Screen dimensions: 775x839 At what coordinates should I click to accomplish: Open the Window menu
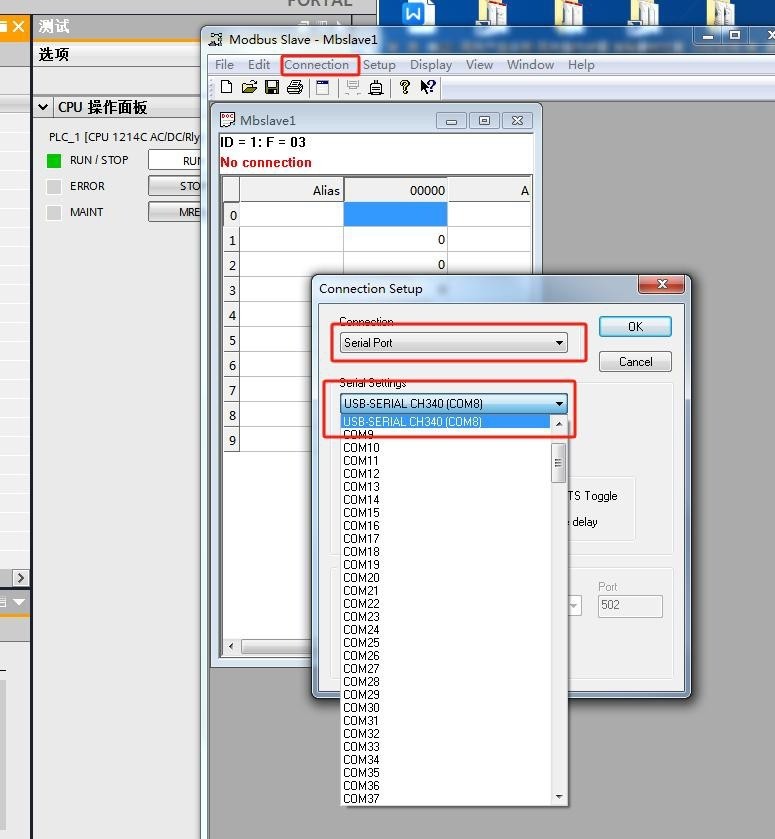click(530, 65)
